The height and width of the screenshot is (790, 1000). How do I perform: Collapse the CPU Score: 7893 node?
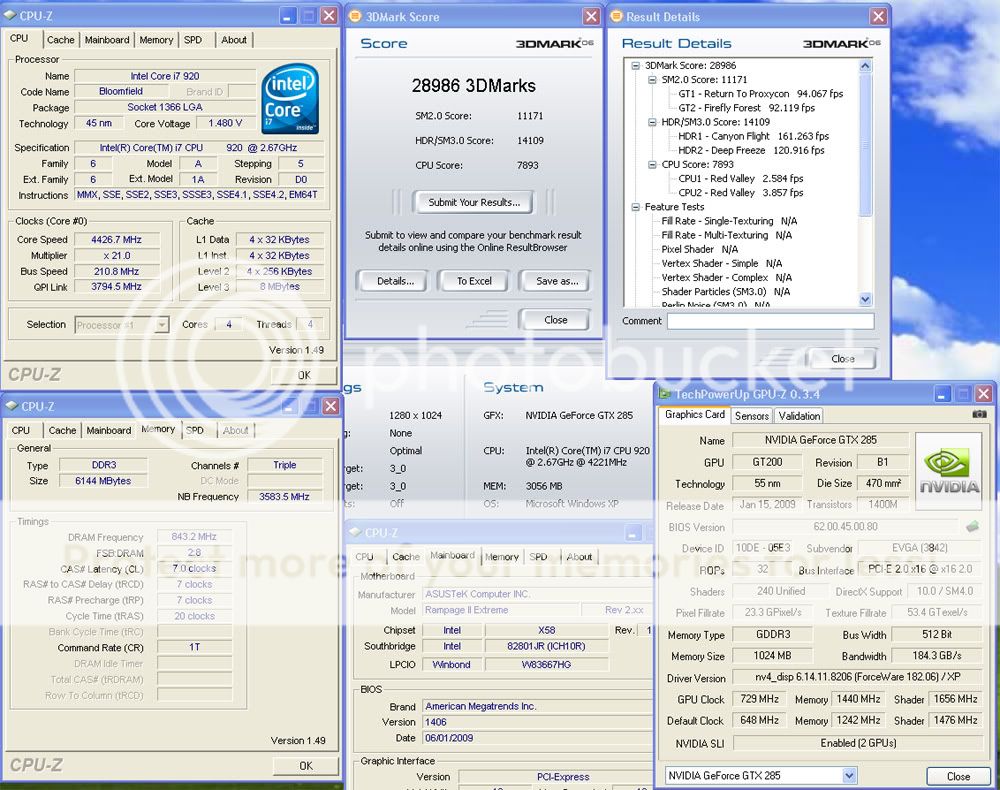(x=652, y=165)
